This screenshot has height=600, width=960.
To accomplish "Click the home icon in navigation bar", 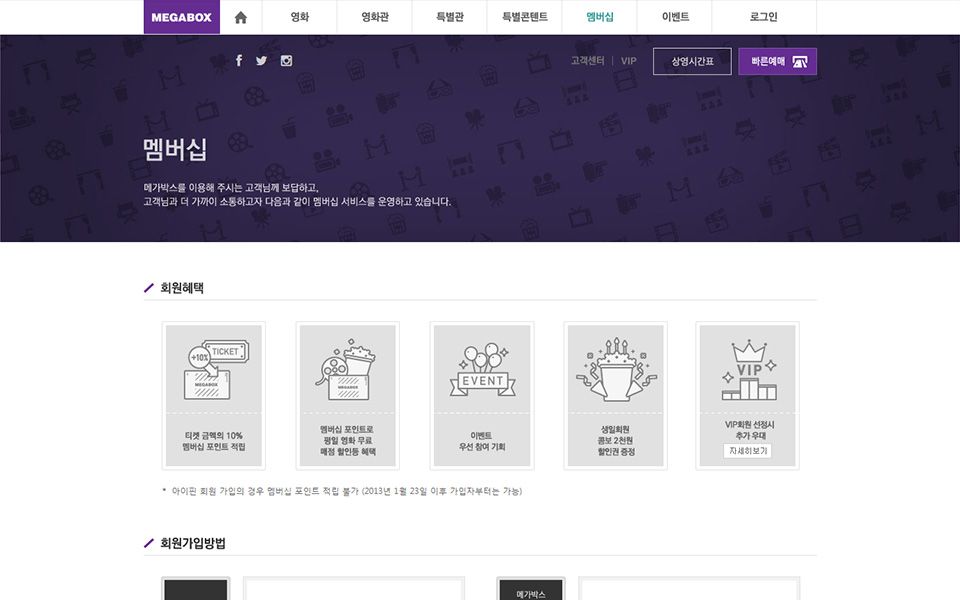I will coord(240,17).
